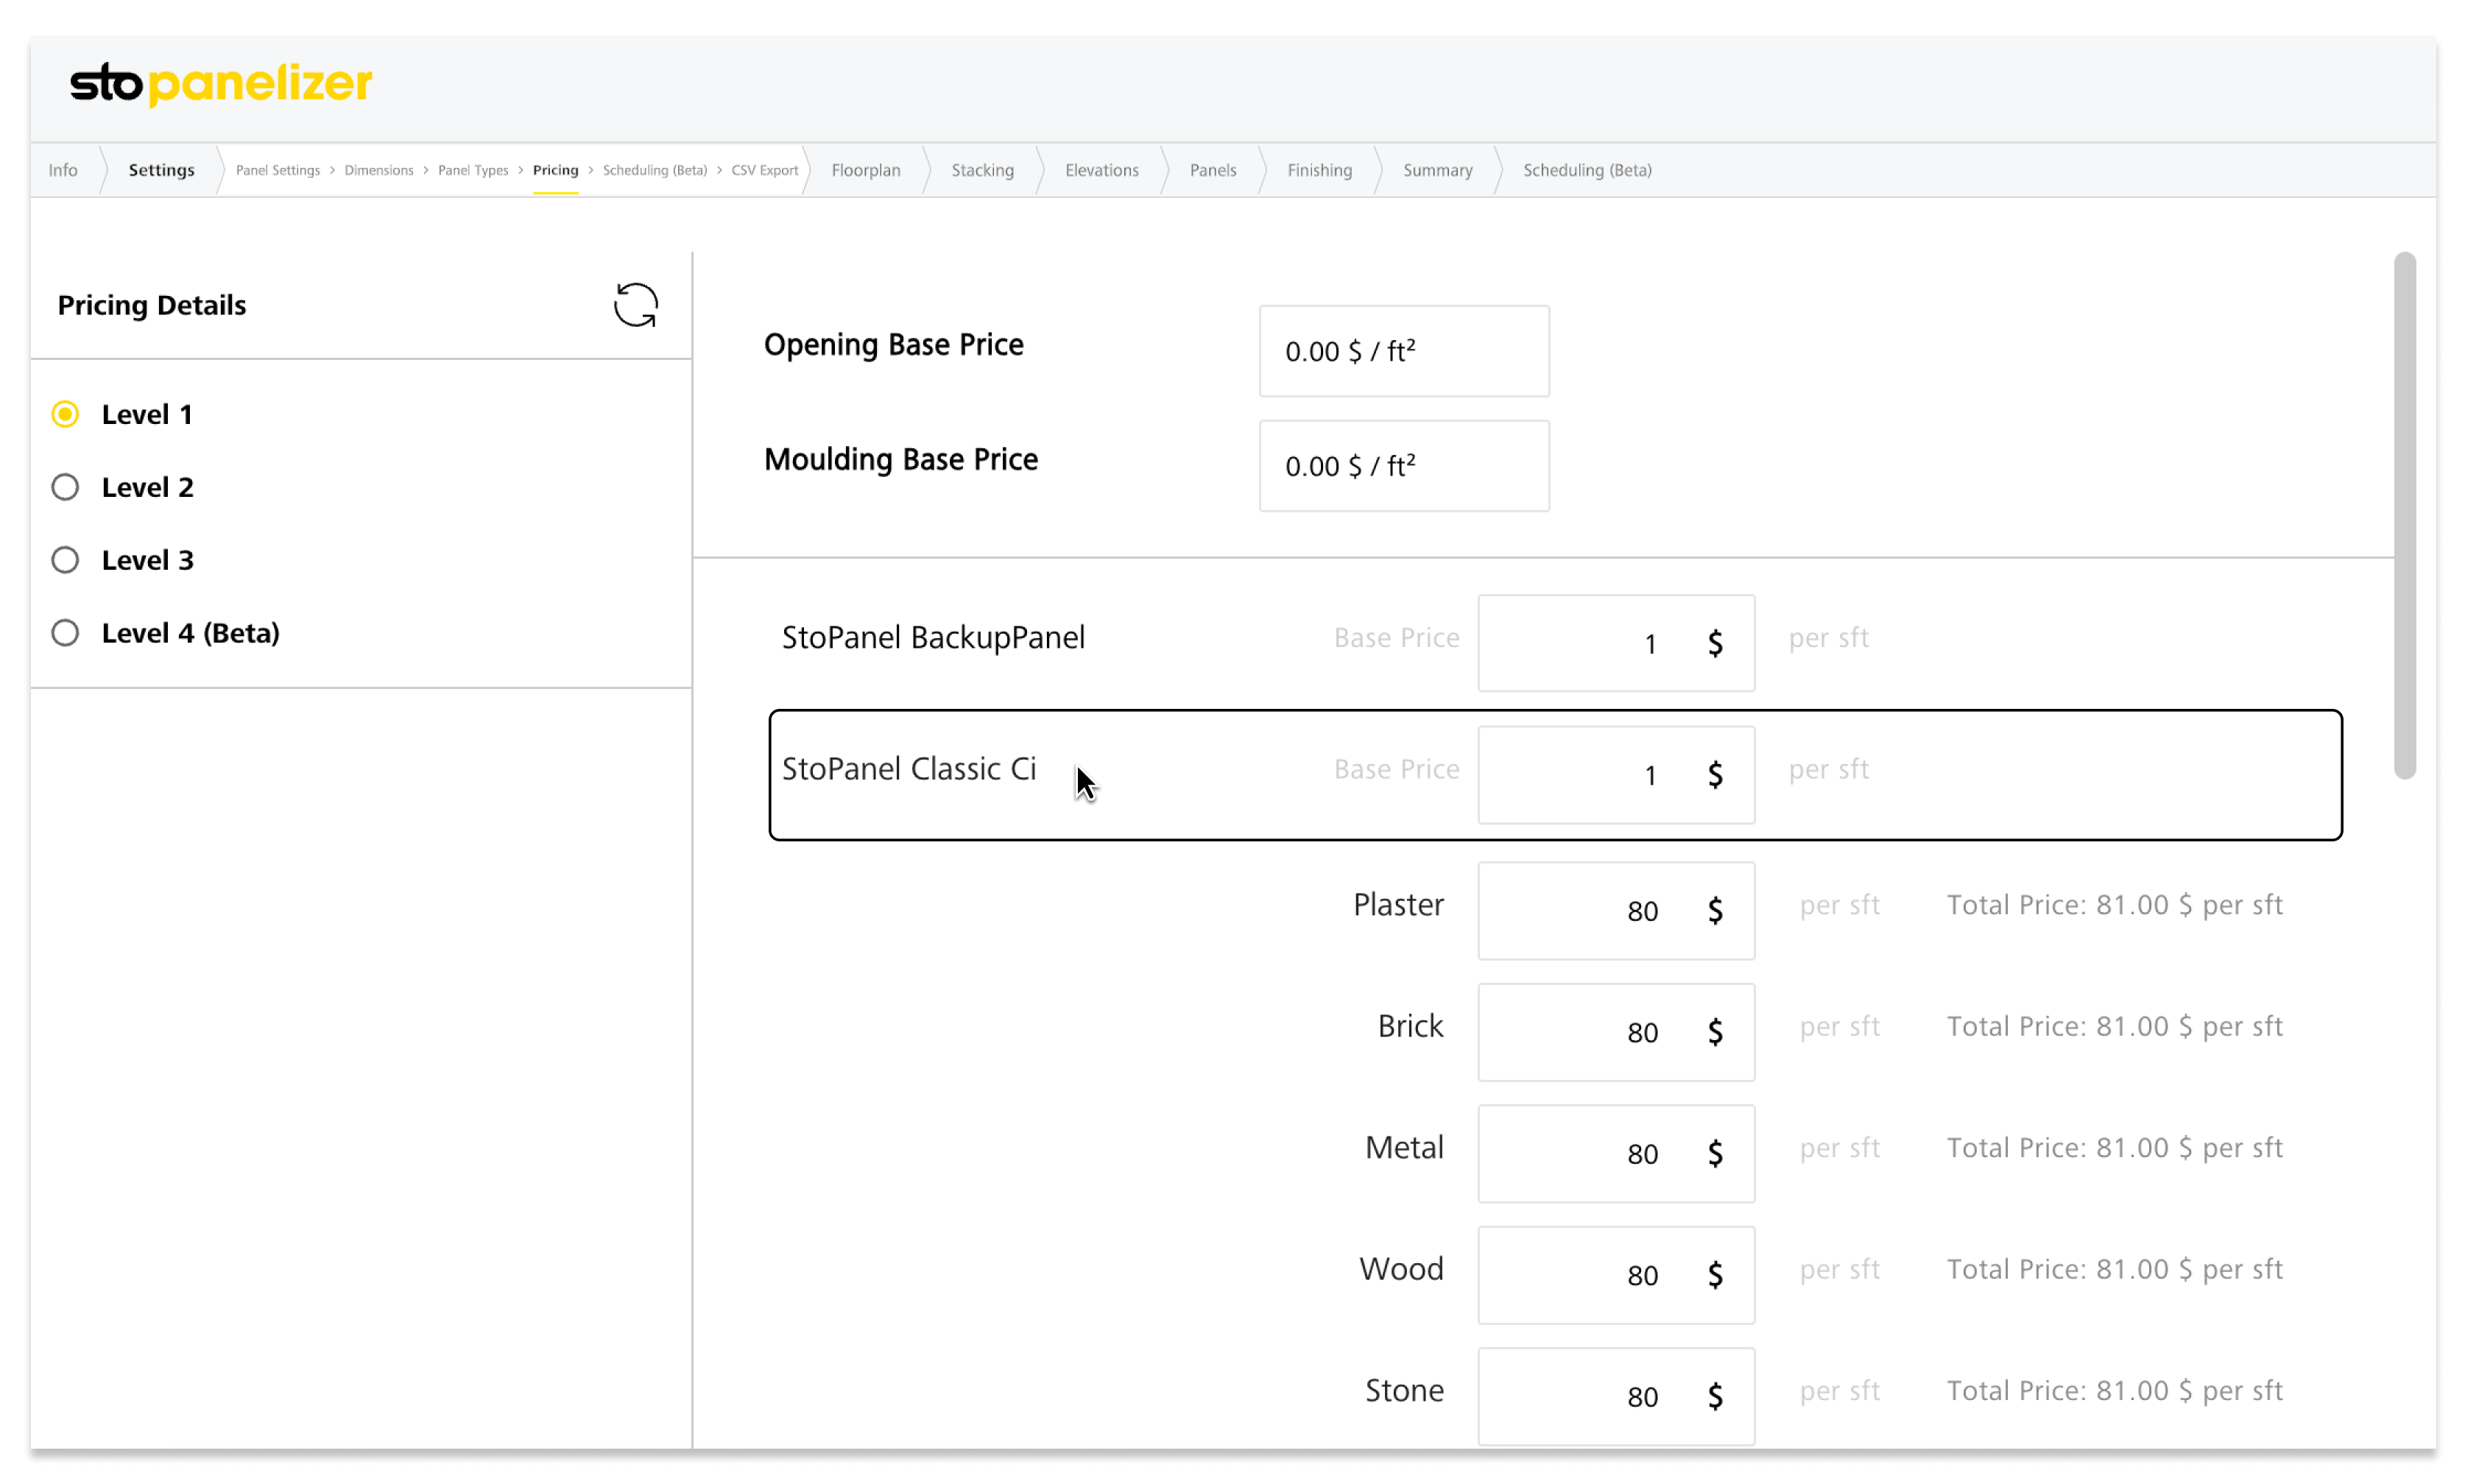Screen dimensions: 2465x1484
Task: Click the stopanelizer logo
Action: point(221,84)
